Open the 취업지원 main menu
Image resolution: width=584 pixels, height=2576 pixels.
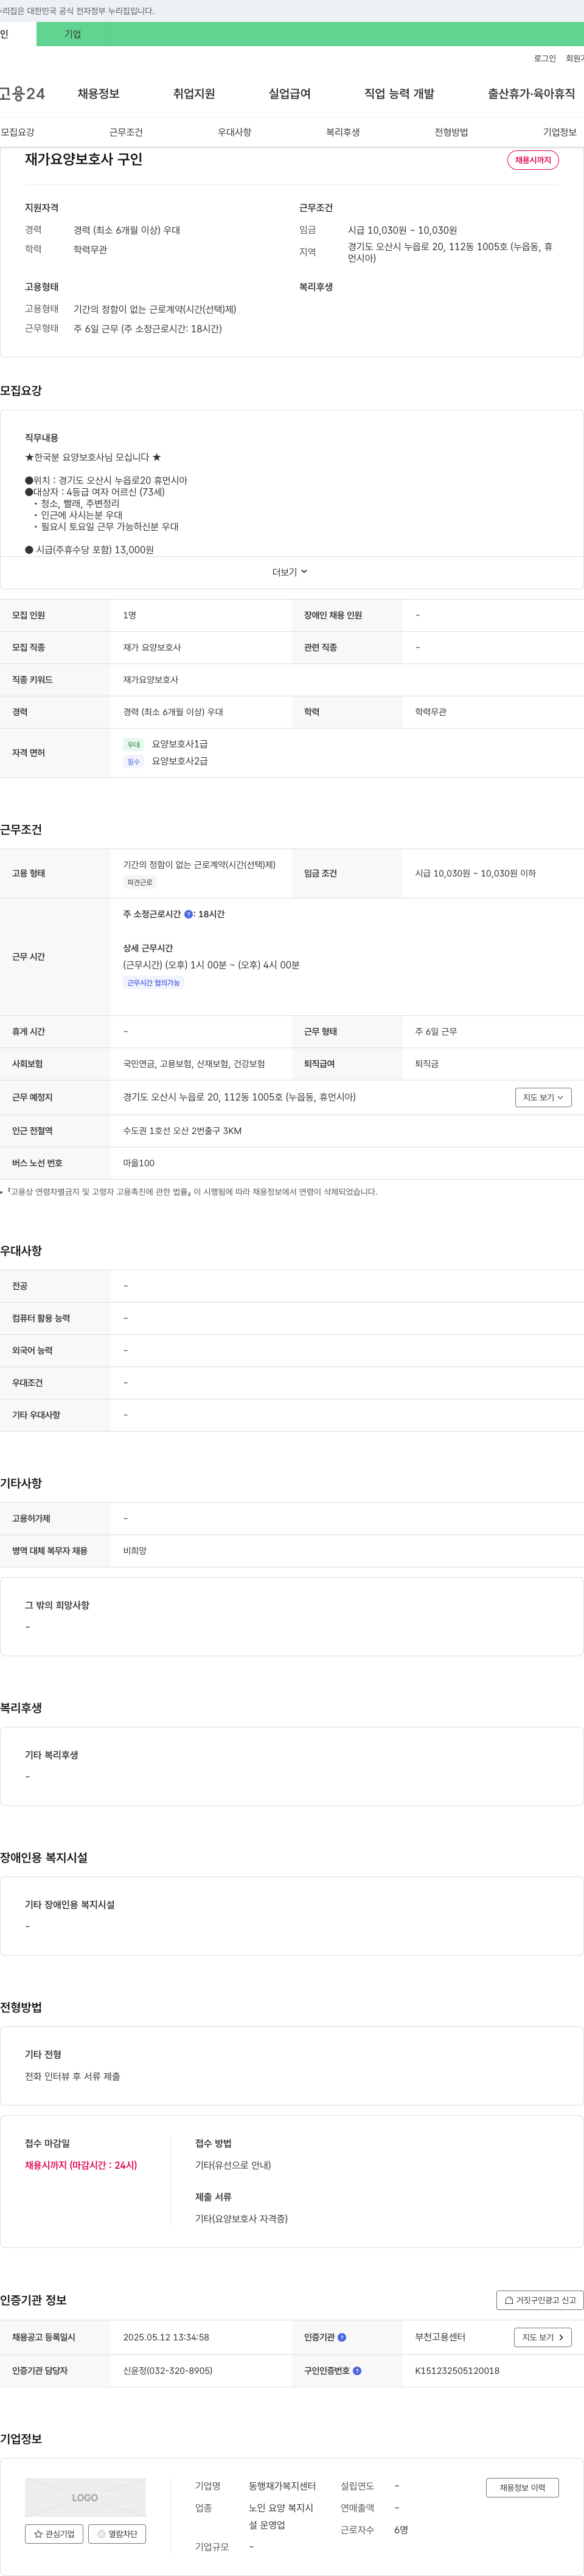click(x=194, y=94)
